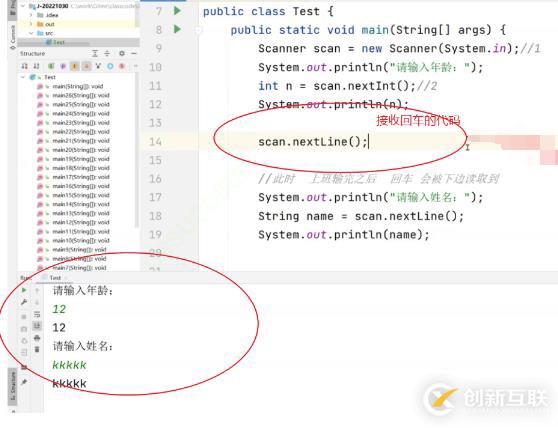The height and width of the screenshot is (428, 558).
Task: Expand the .idea folder in project tree
Action: [x=31, y=15]
